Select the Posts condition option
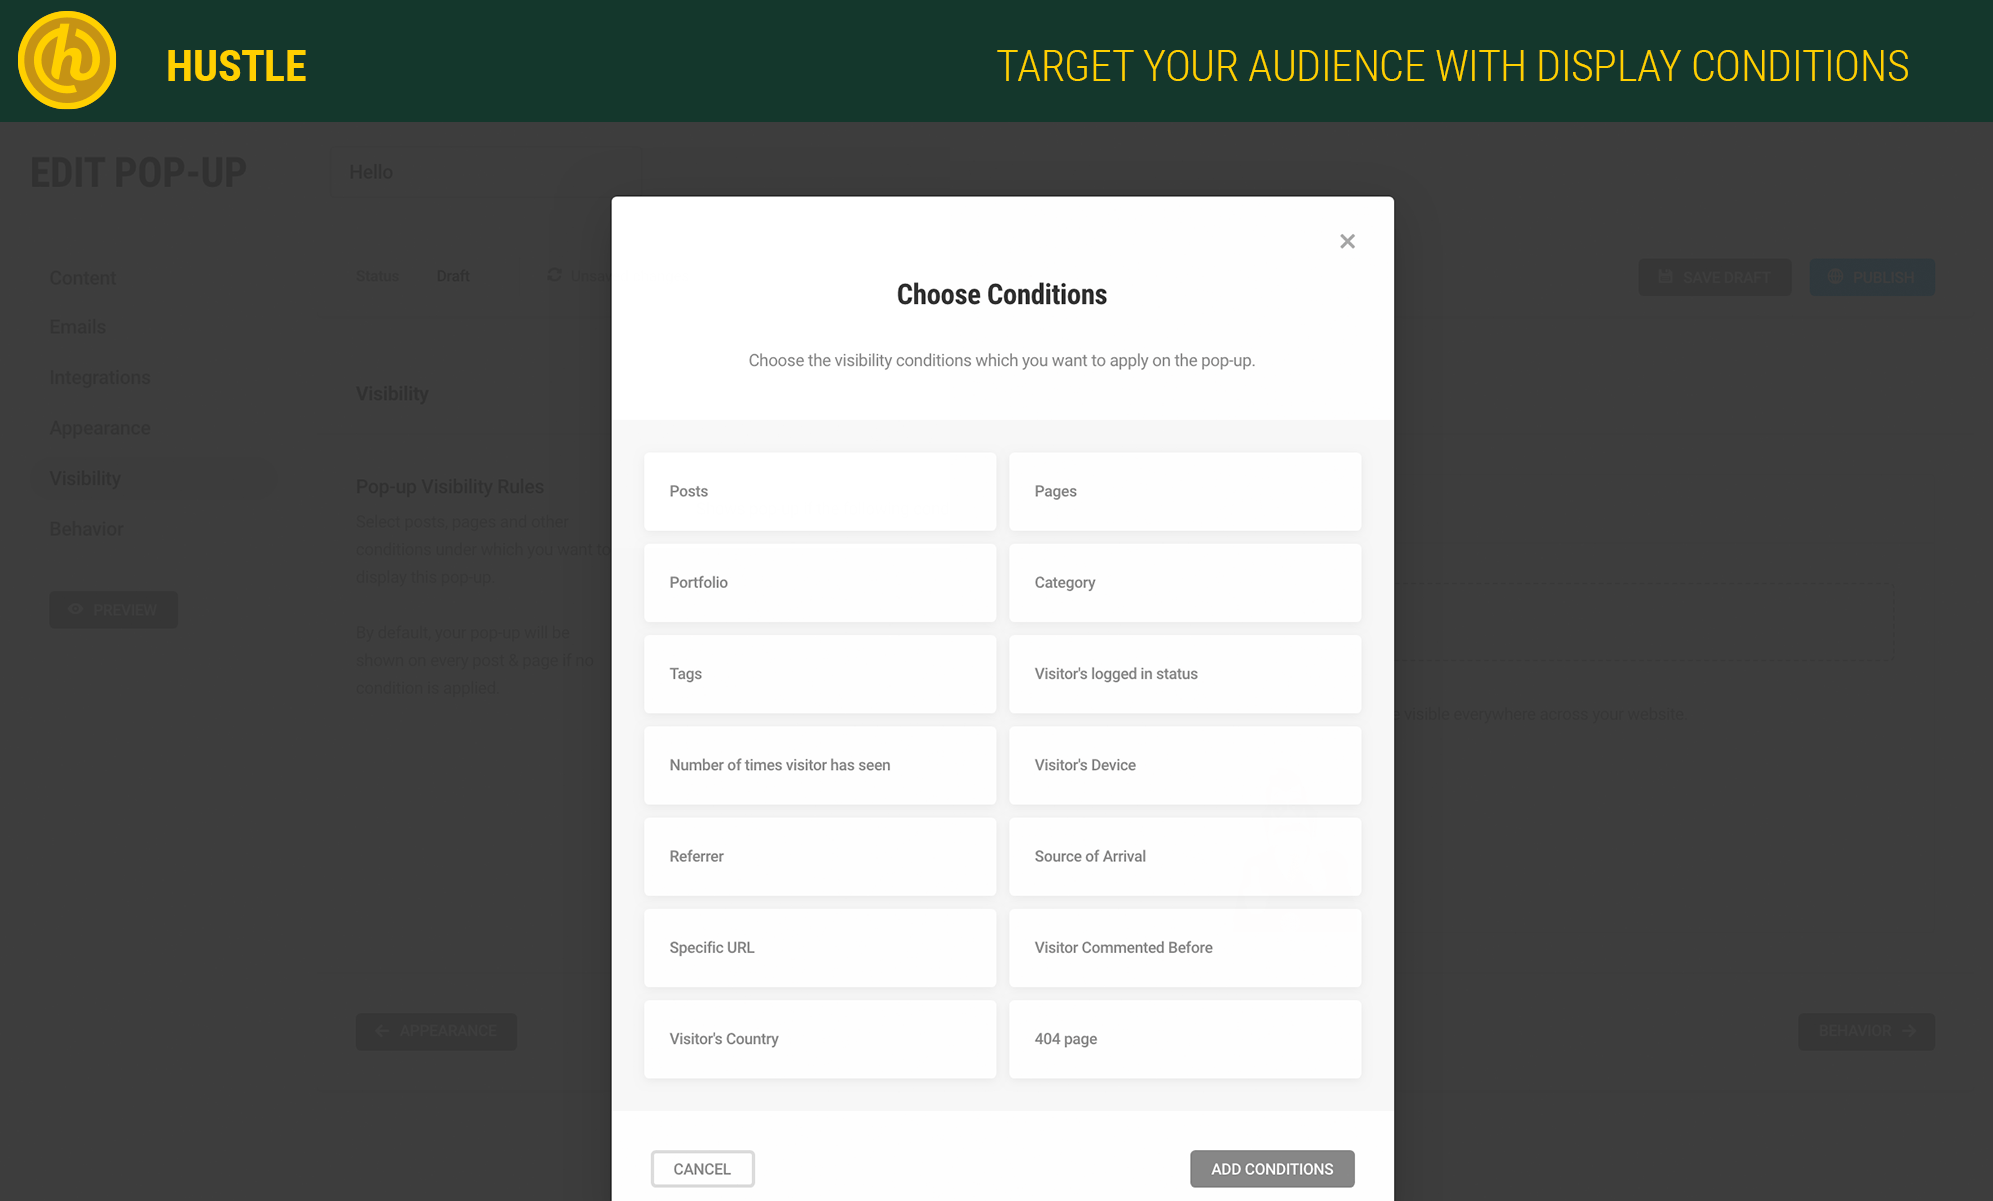Image resolution: width=1993 pixels, height=1201 pixels. click(x=819, y=491)
